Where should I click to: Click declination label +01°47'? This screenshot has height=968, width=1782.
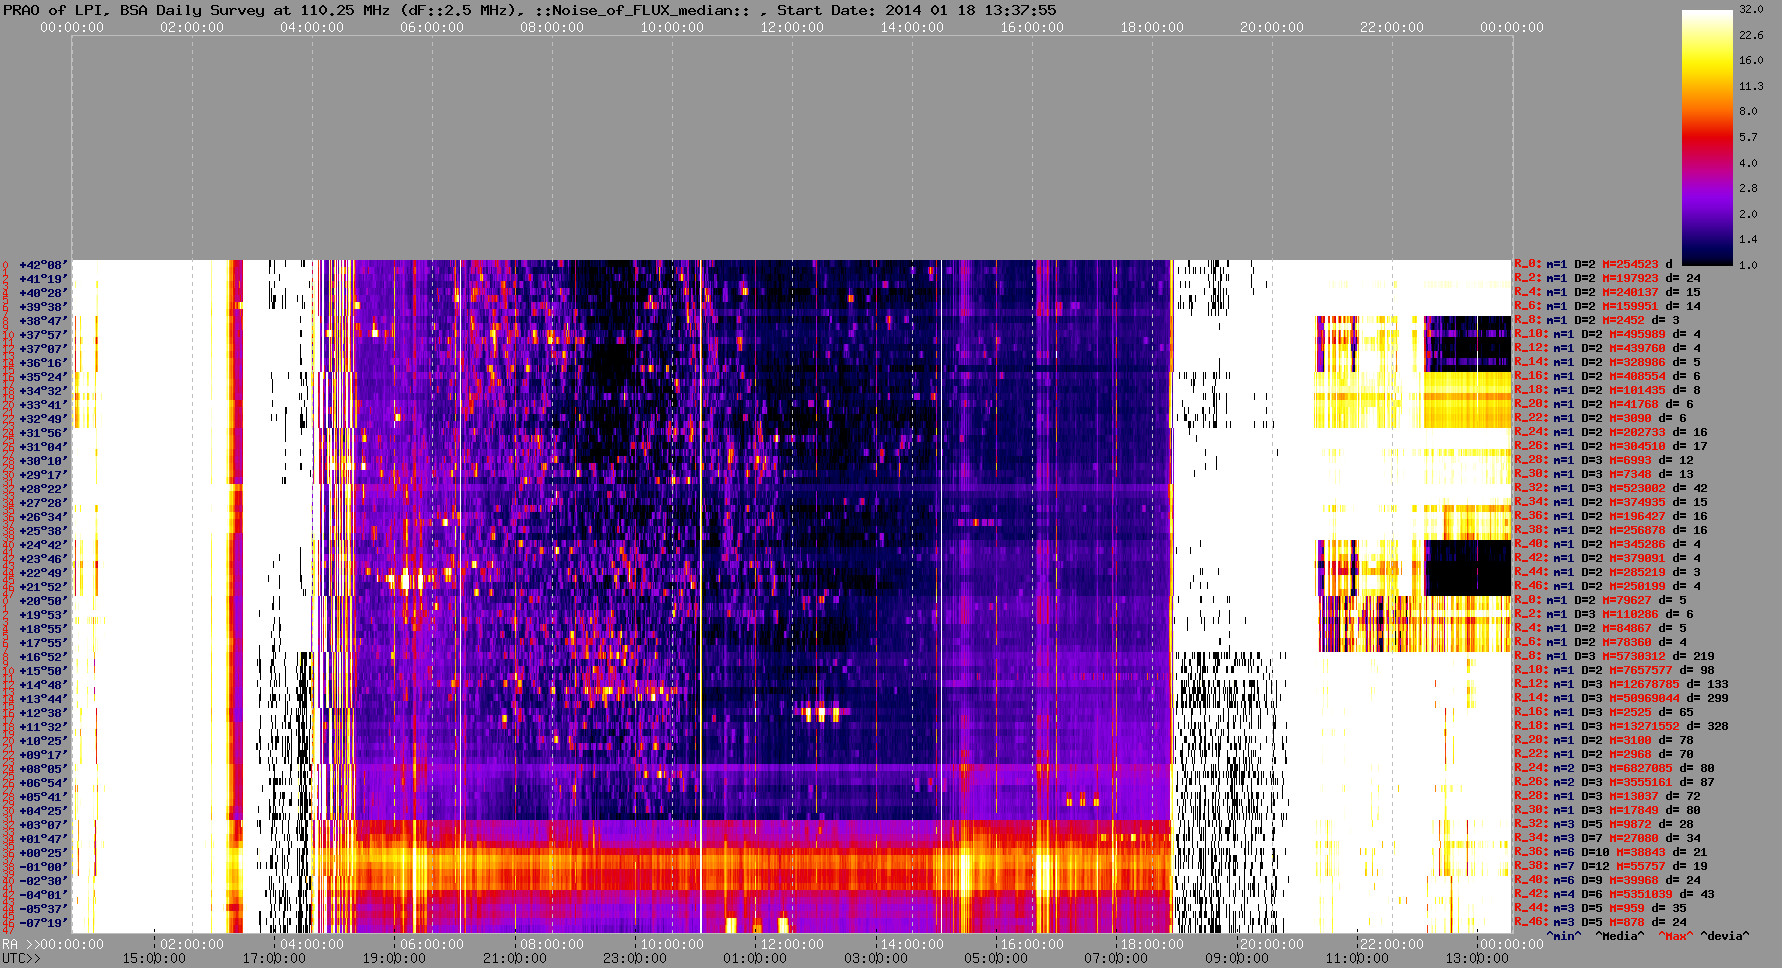pyautogui.click(x=43, y=839)
